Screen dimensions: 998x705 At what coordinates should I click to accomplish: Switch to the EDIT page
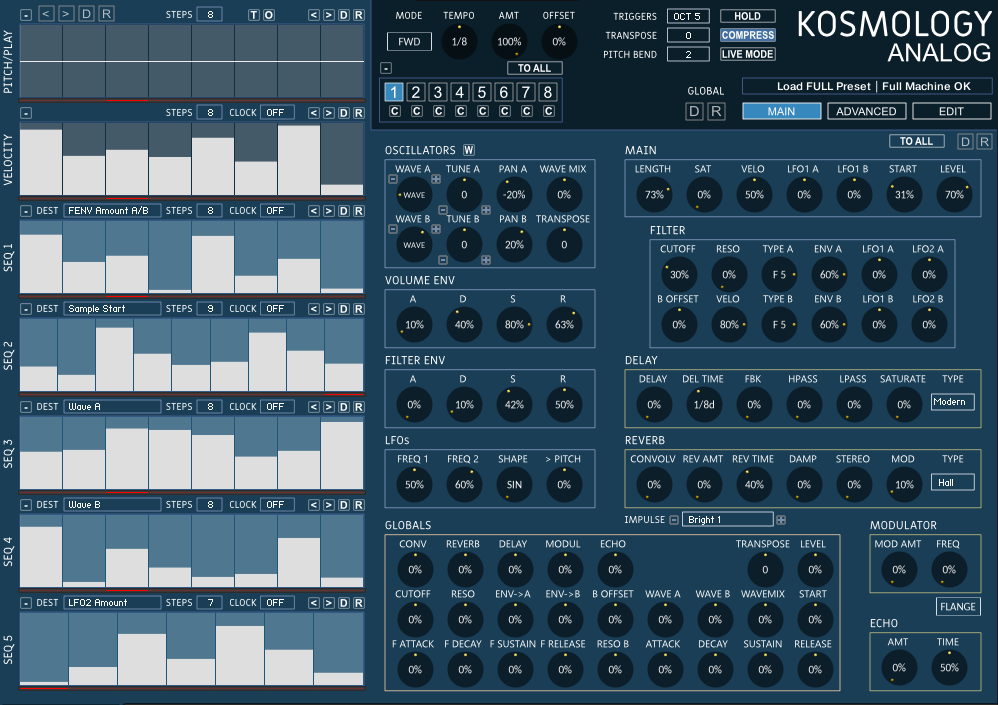[x=951, y=111]
